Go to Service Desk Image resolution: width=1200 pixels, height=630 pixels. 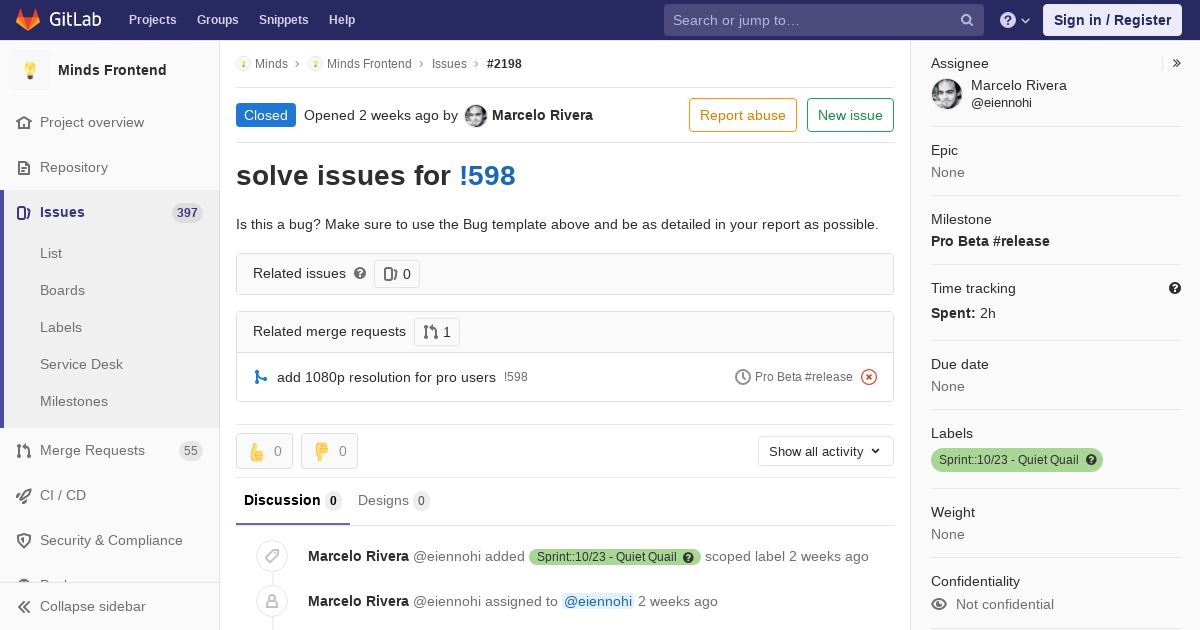pos(81,364)
